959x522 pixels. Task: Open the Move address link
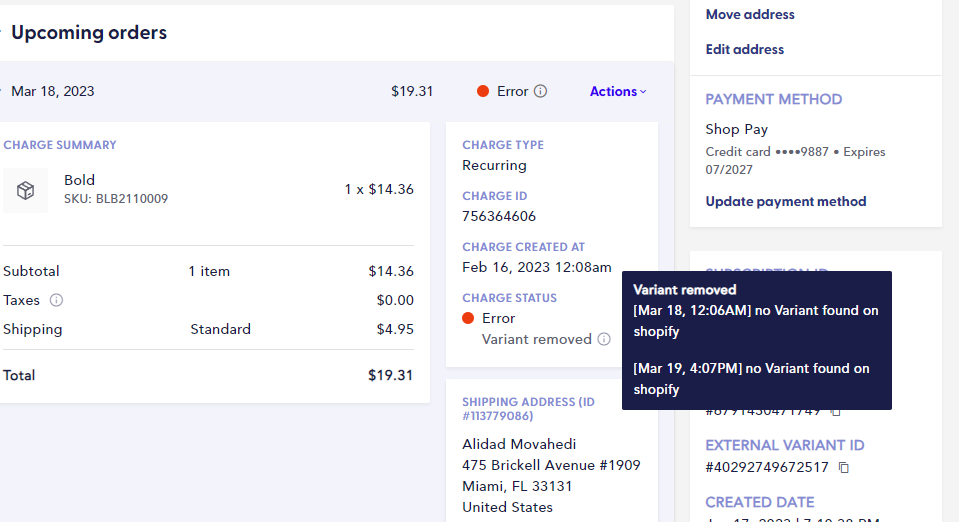(750, 14)
